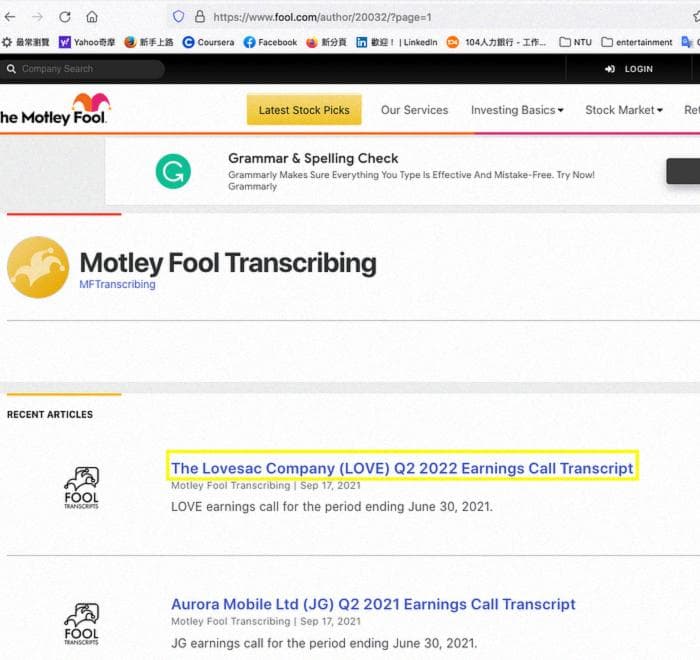Click the LOGIN link
700x660 pixels.
tap(629, 69)
